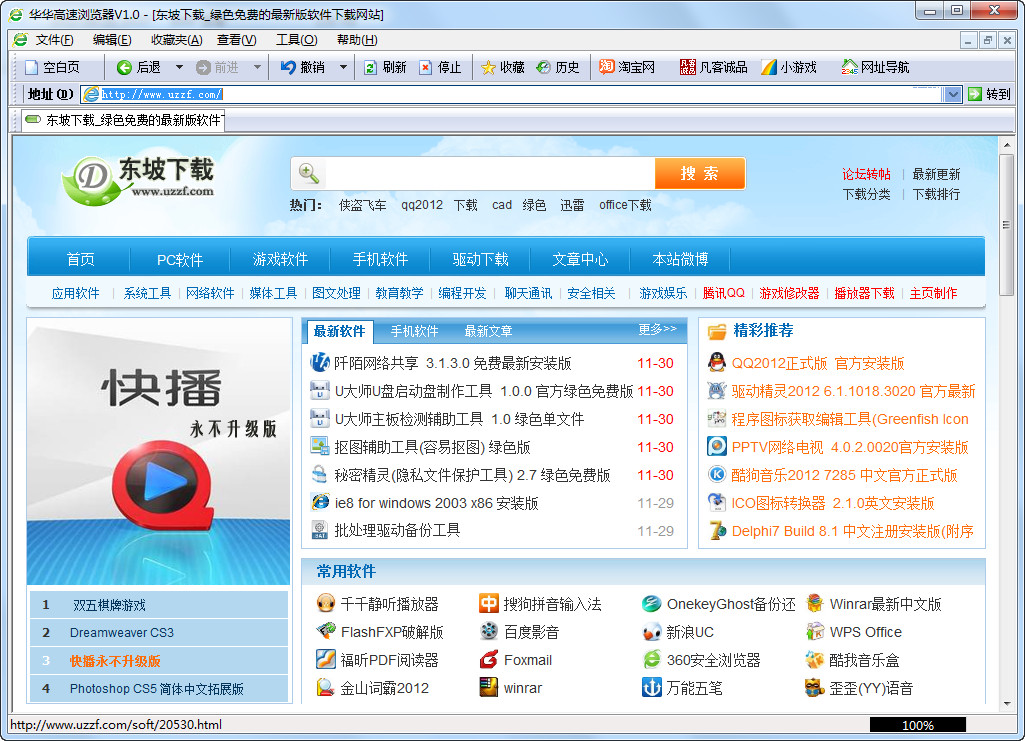Open the 收藏夹(A) menu
Screen dimensions: 1025x741
click(x=176, y=41)
